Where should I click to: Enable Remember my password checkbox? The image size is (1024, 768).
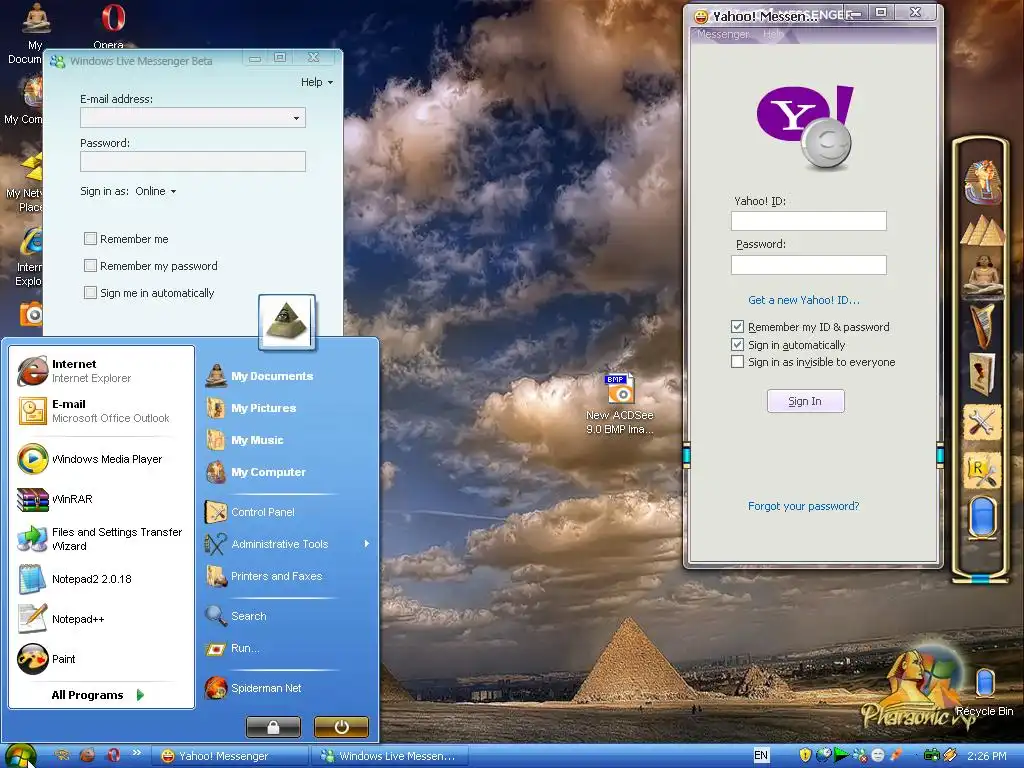(90, 266)
